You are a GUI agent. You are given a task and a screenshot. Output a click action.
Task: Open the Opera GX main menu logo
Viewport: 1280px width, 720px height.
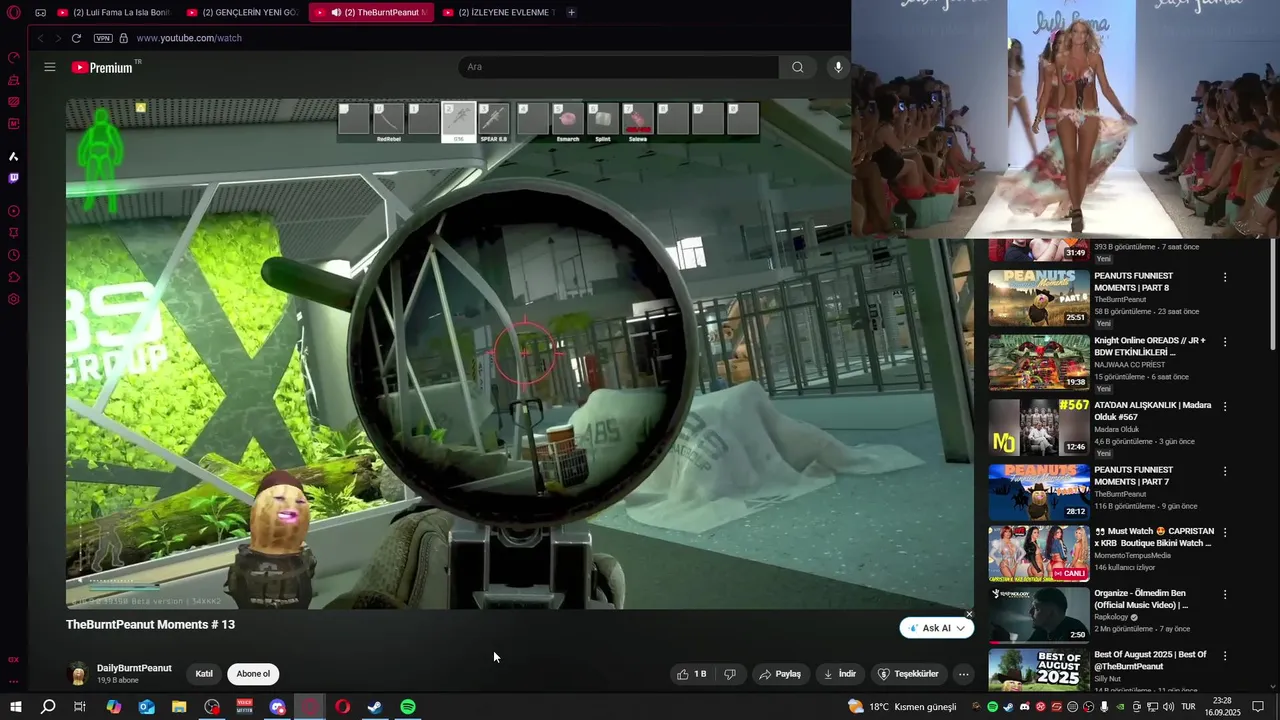pos(14,13)
